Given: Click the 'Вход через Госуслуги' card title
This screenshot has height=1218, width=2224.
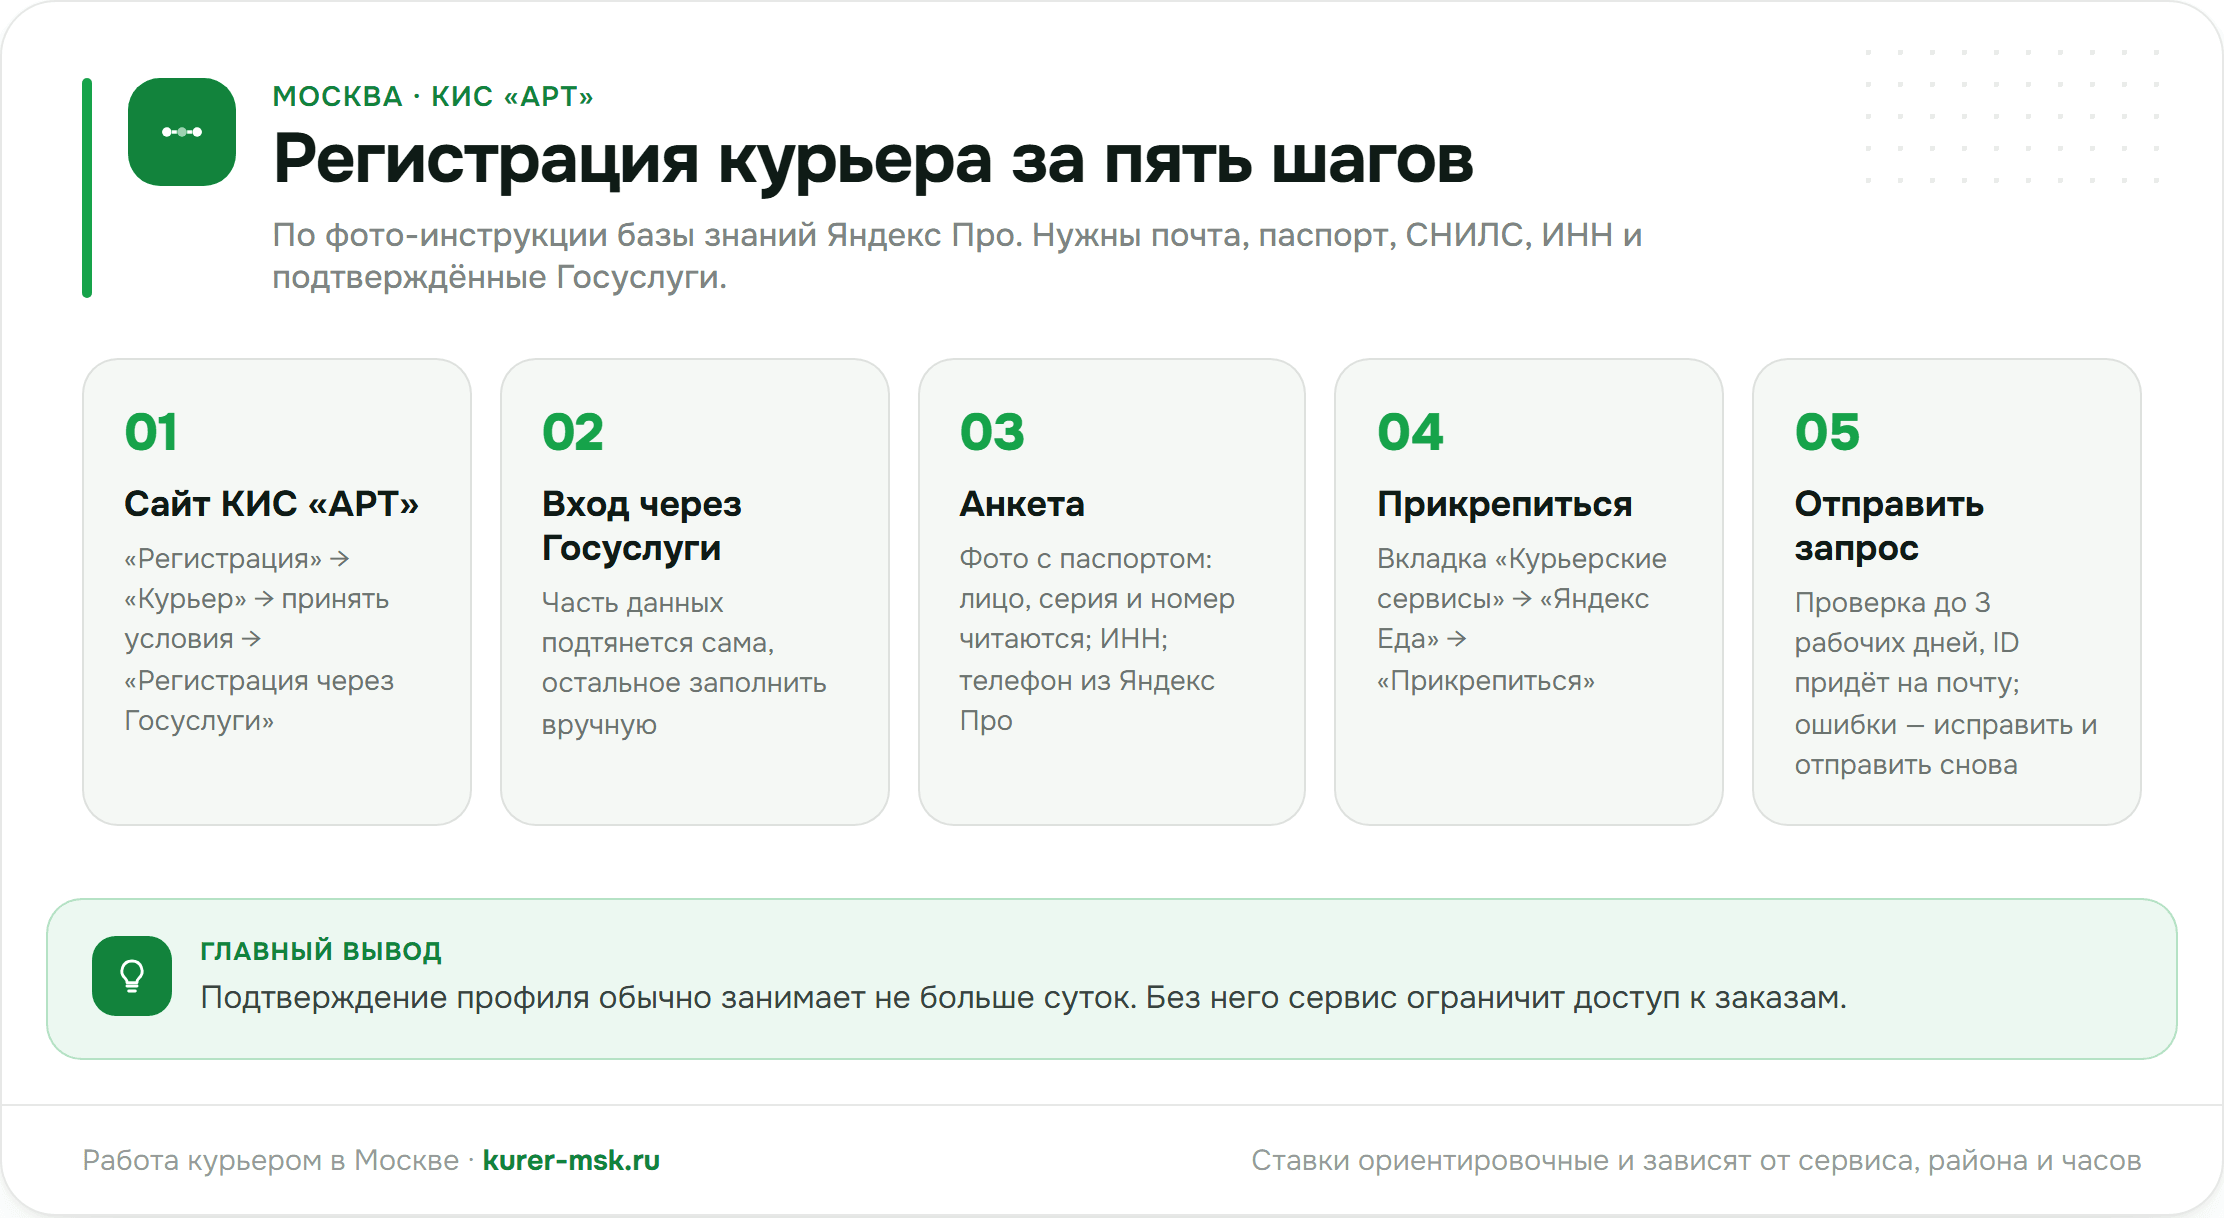Looking at the screenshot, I should pos(641,526).
